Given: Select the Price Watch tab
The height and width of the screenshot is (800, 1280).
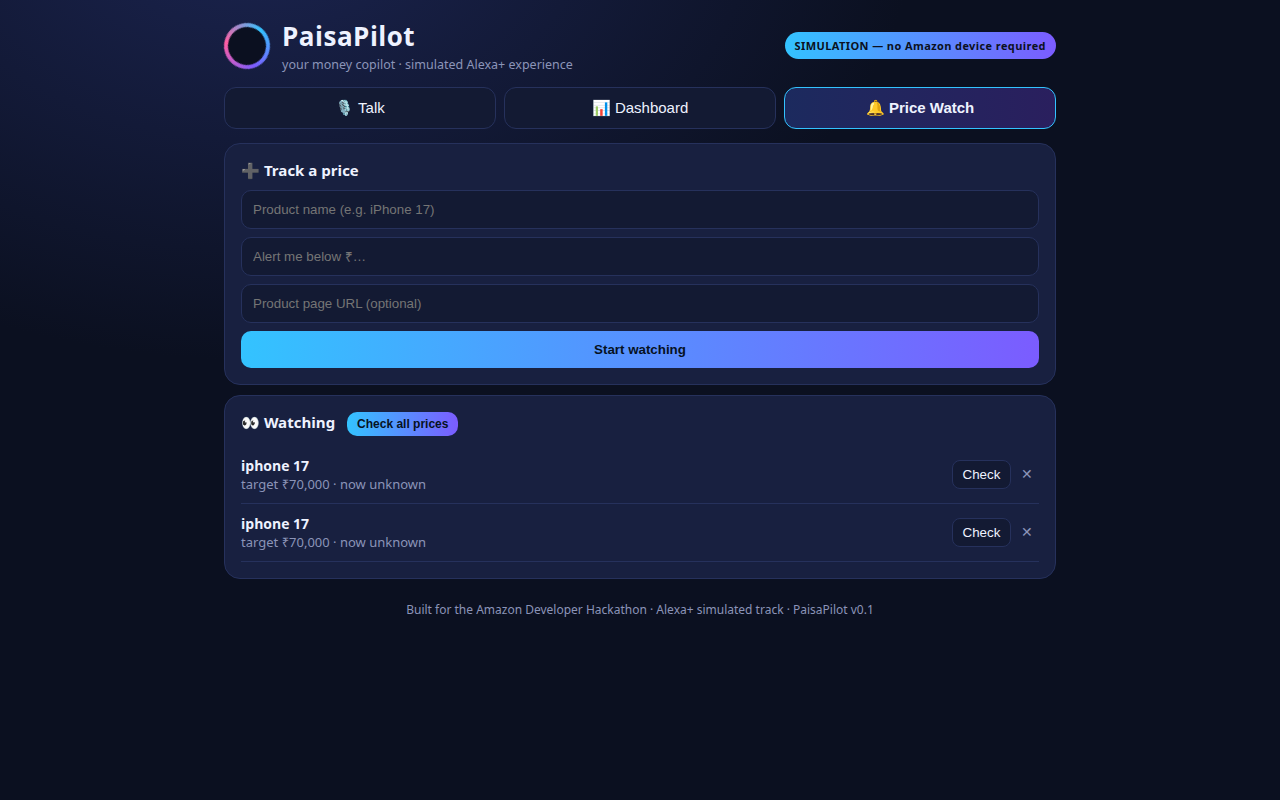Looking at the screenshot, I should pyautogui.click(x=920, y=108).
